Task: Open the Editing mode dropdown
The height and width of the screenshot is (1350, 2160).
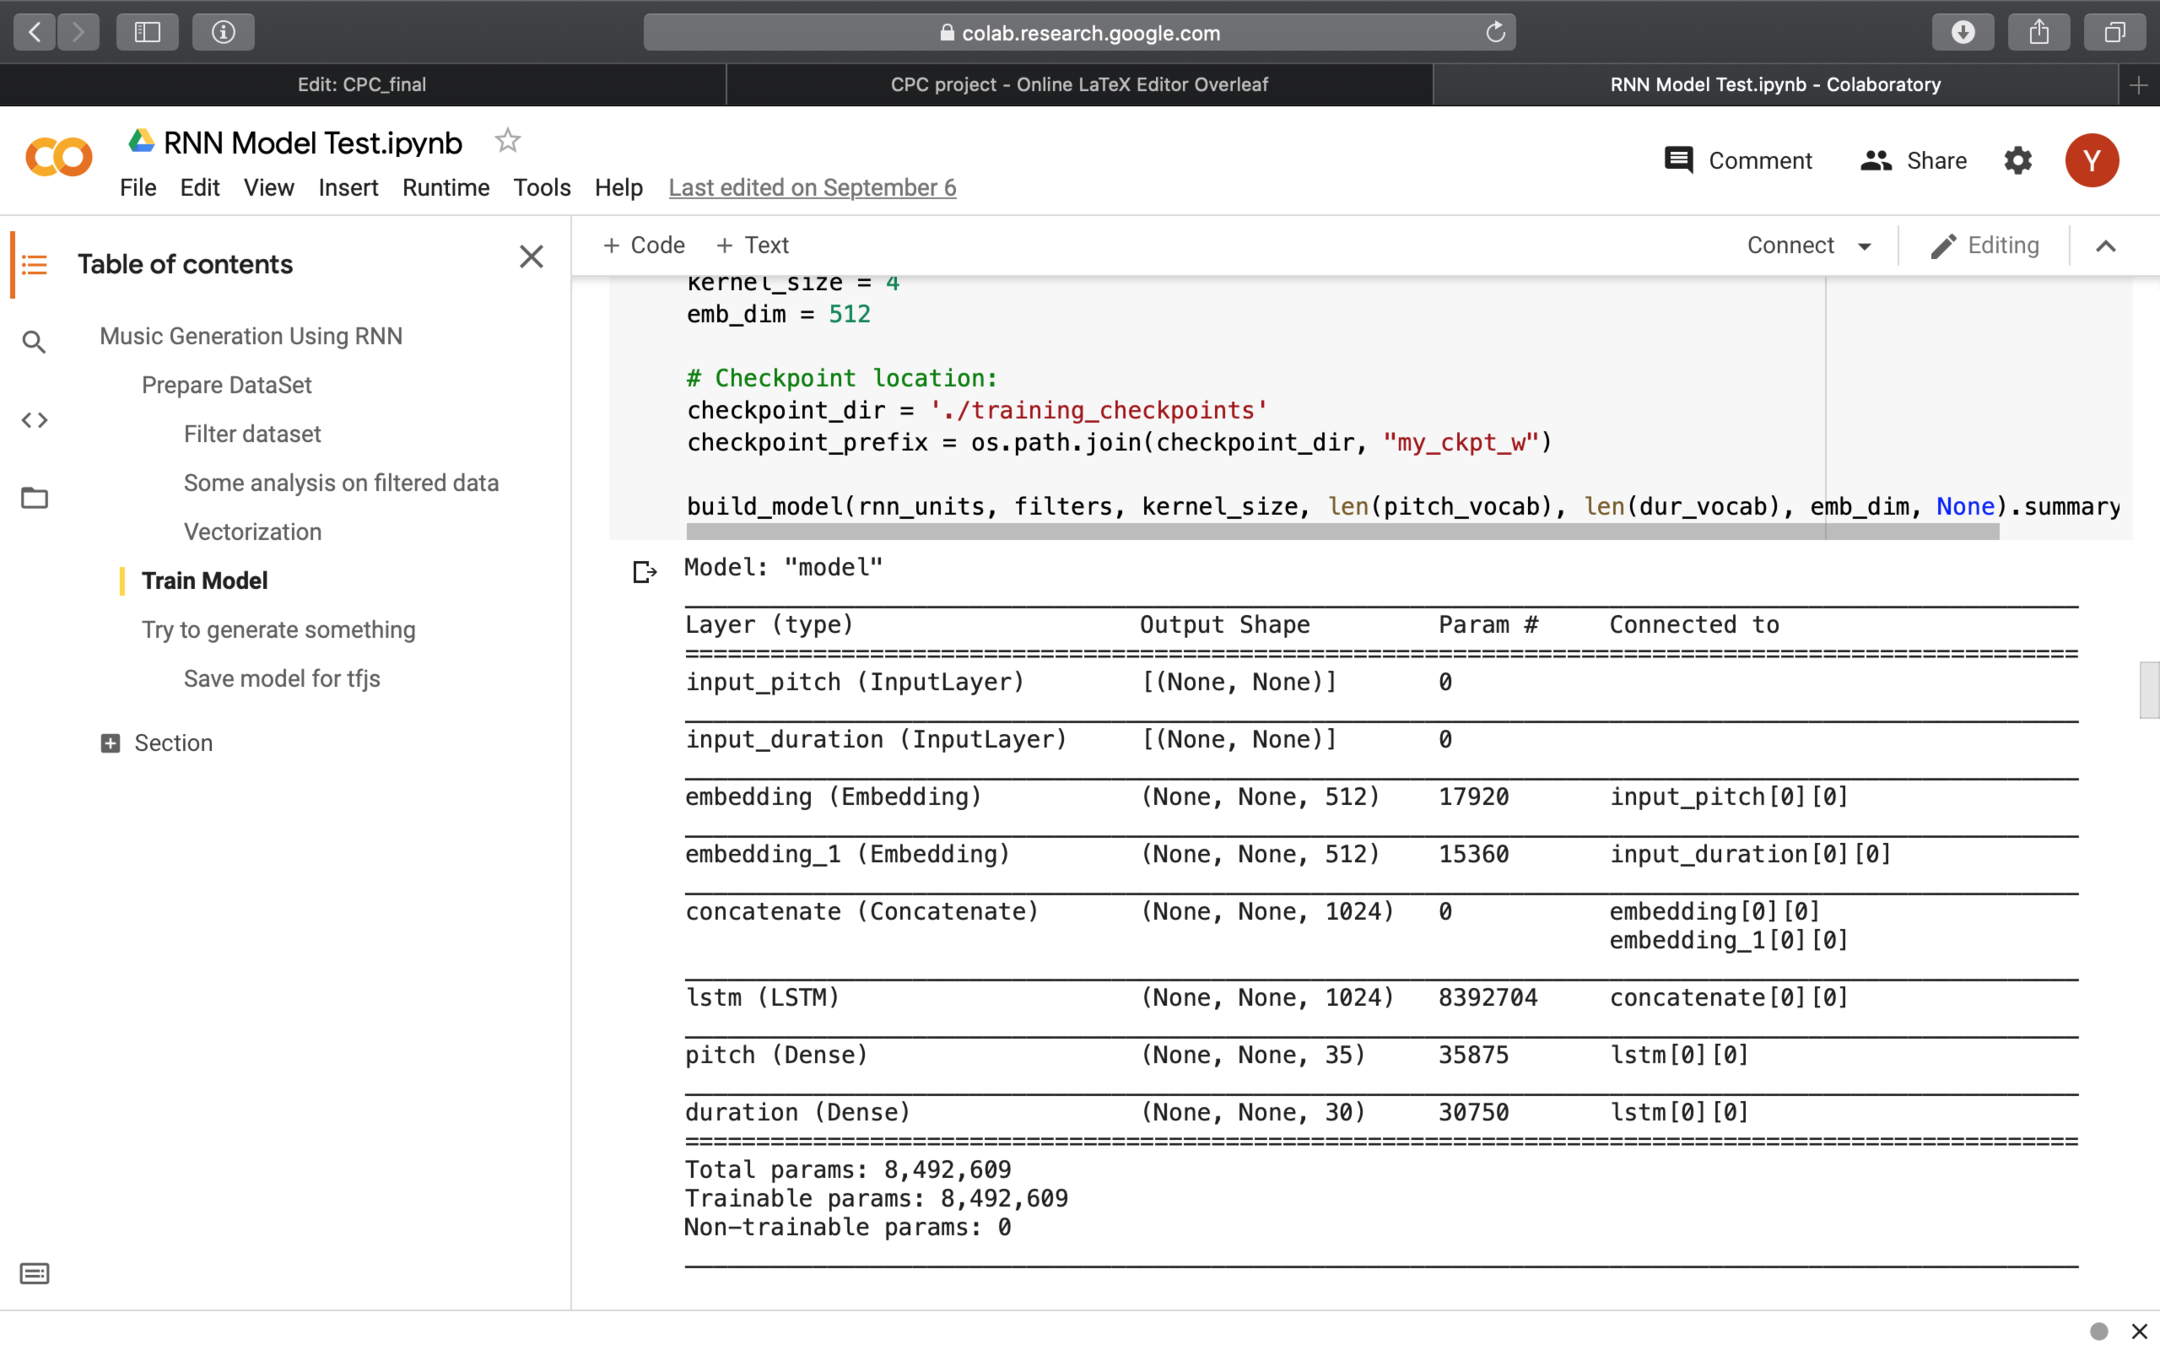Action: (1984, 246)
